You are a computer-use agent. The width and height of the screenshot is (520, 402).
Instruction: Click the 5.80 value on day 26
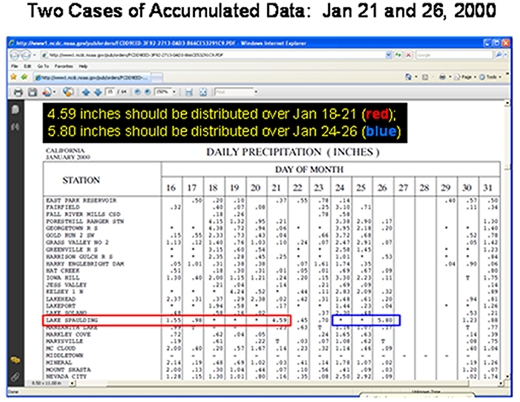coord(386,320)
